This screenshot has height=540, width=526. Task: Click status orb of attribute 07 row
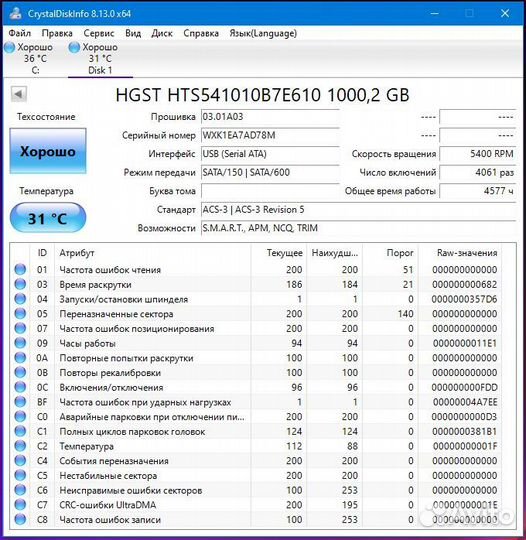pos(20,328)
